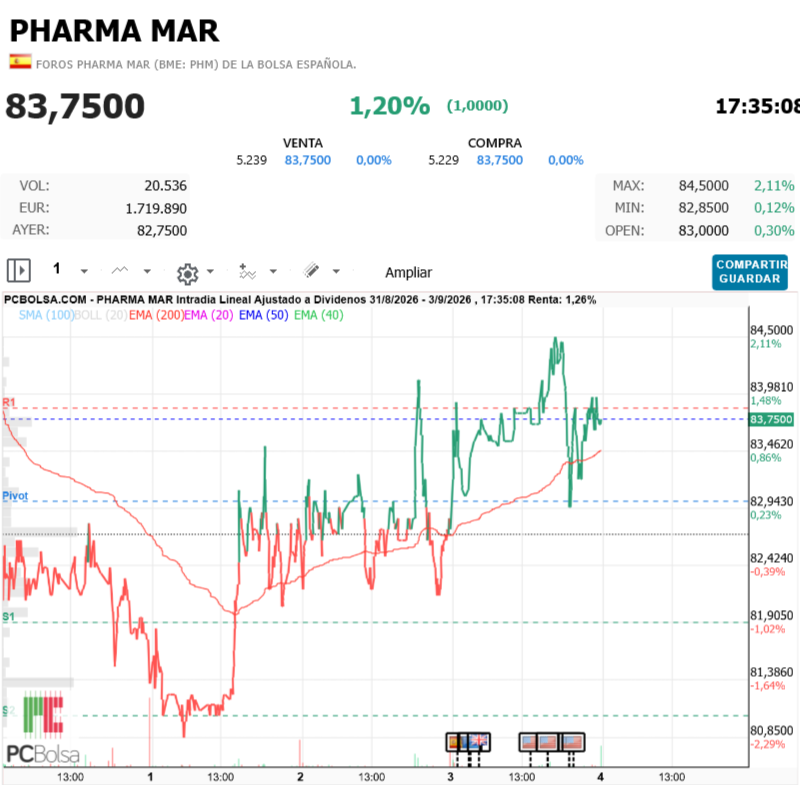Click the PCBOLSA.COM chart title line
This screenshot has height=785, width=800.
(299, 299)
